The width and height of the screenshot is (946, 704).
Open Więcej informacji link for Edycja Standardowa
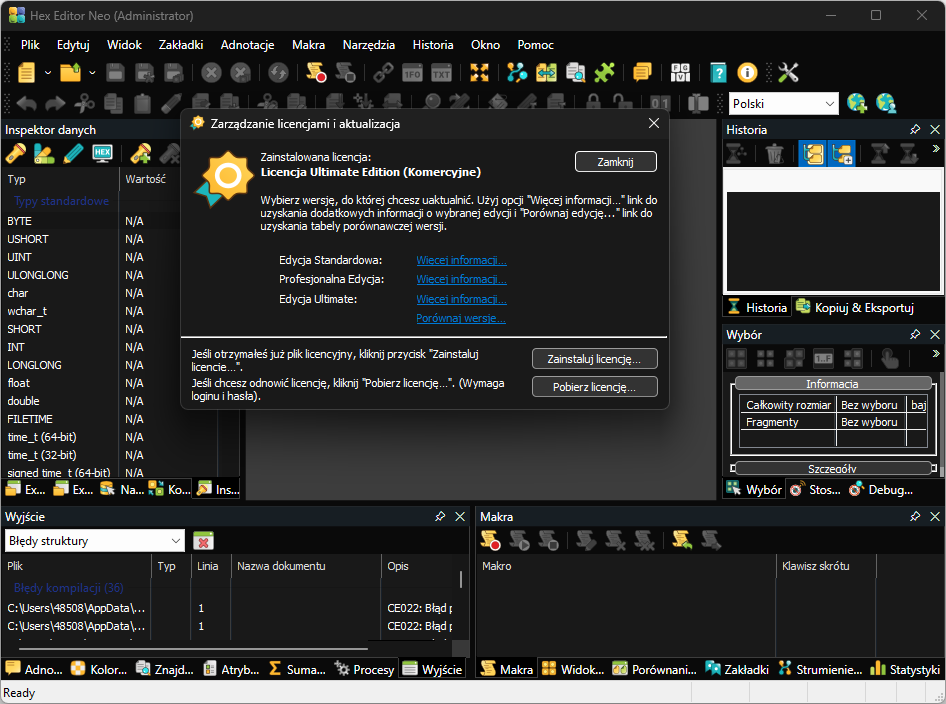[461, 260]
